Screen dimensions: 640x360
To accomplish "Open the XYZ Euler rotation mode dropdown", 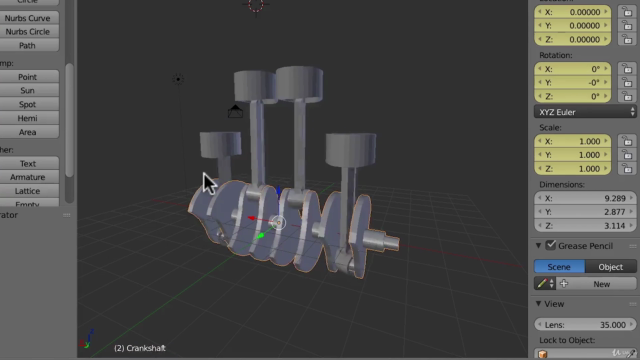I will [x=585, y=112].
